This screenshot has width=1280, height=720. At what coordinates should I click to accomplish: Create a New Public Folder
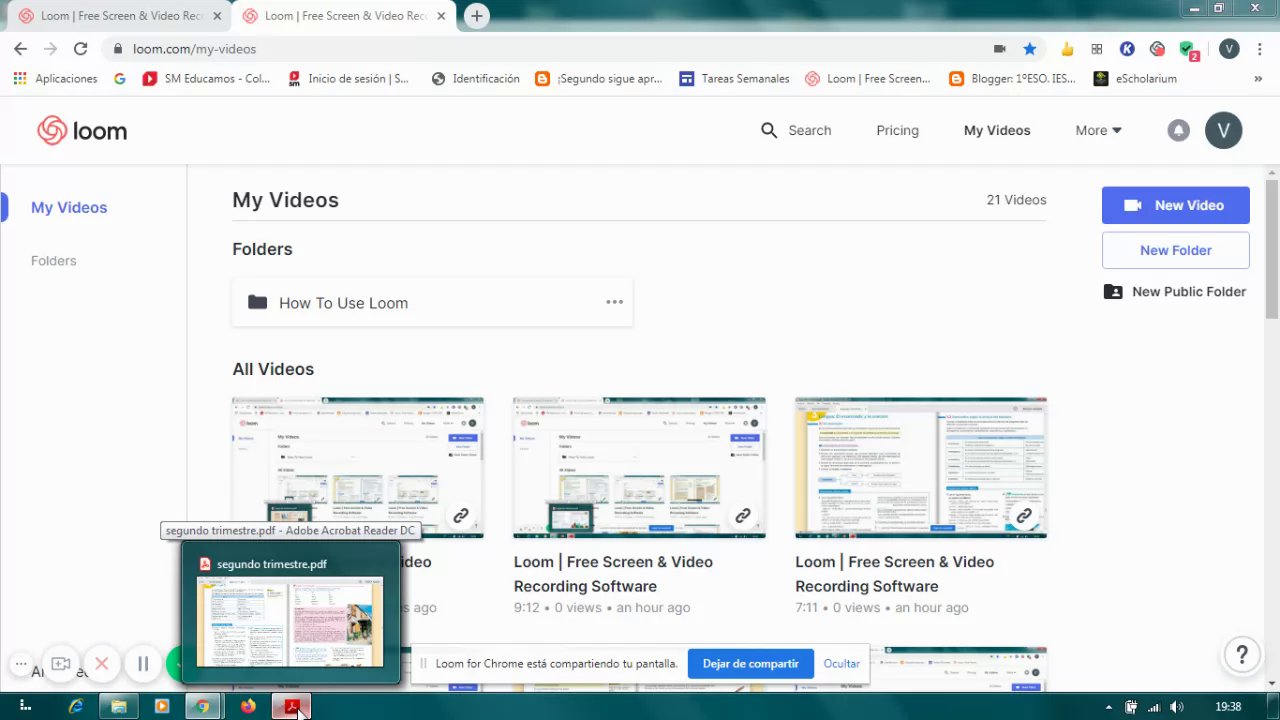1175,291
